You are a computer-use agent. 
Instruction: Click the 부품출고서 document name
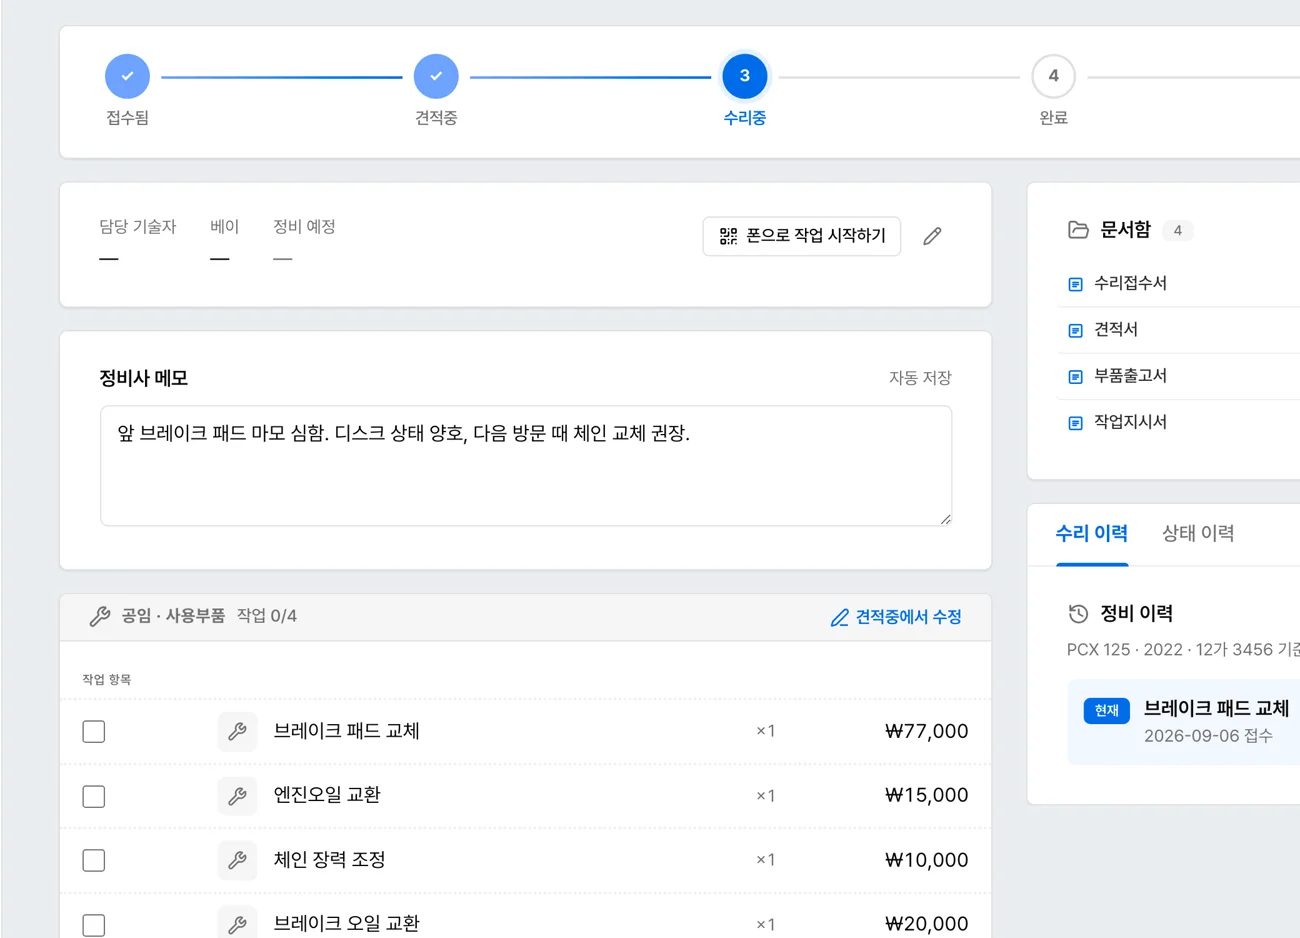[x=1130, y=376]
